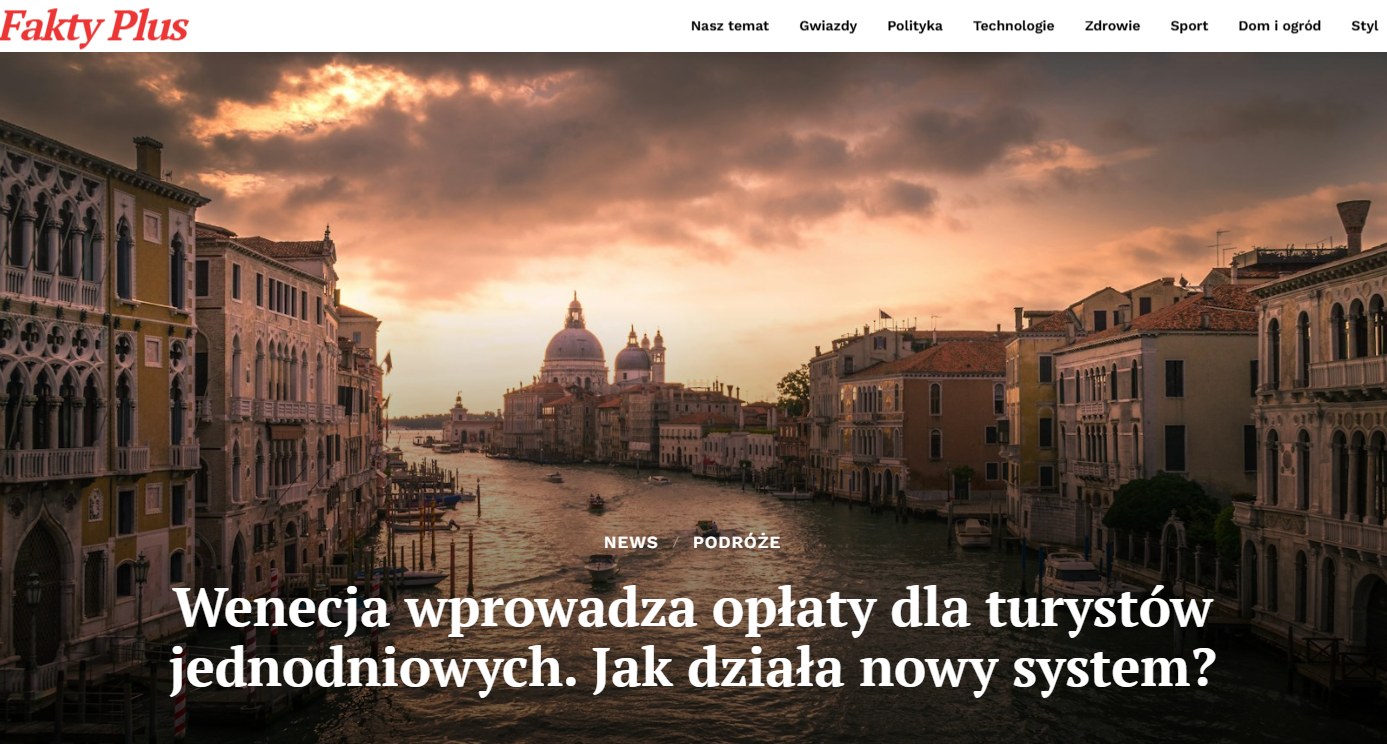1387x744 pixels.
Task: Select the Gwiazdy section
Action: (x=827, y=26)
